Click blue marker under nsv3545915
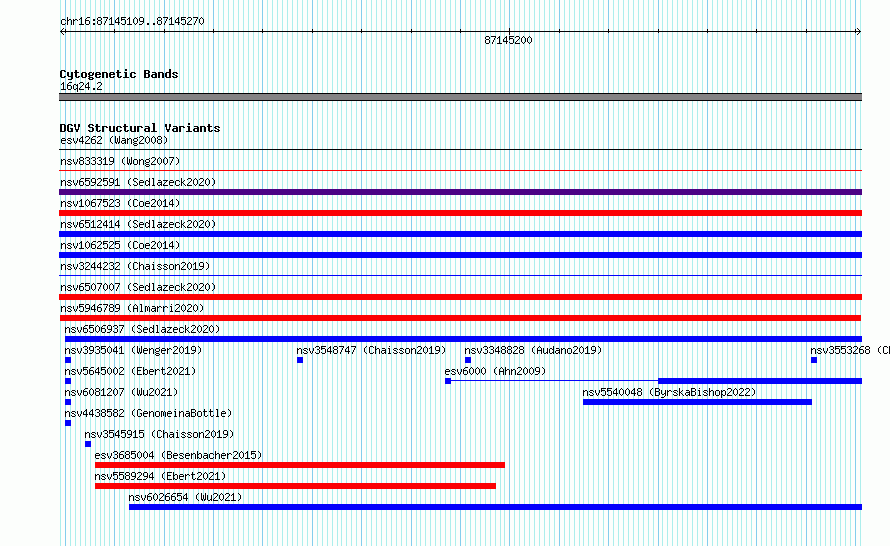Viewport: 890px width, 546px height. (88, 444)
